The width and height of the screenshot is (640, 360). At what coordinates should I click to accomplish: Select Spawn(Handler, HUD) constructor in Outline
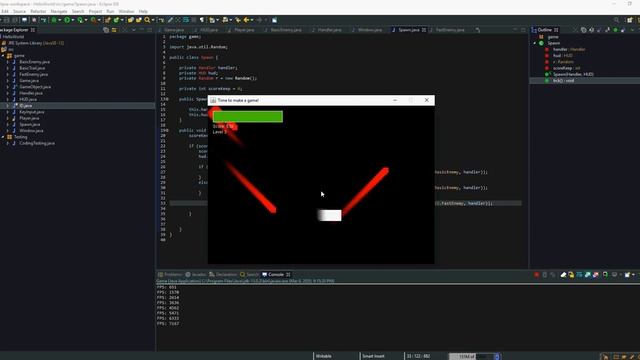(573, 74)
